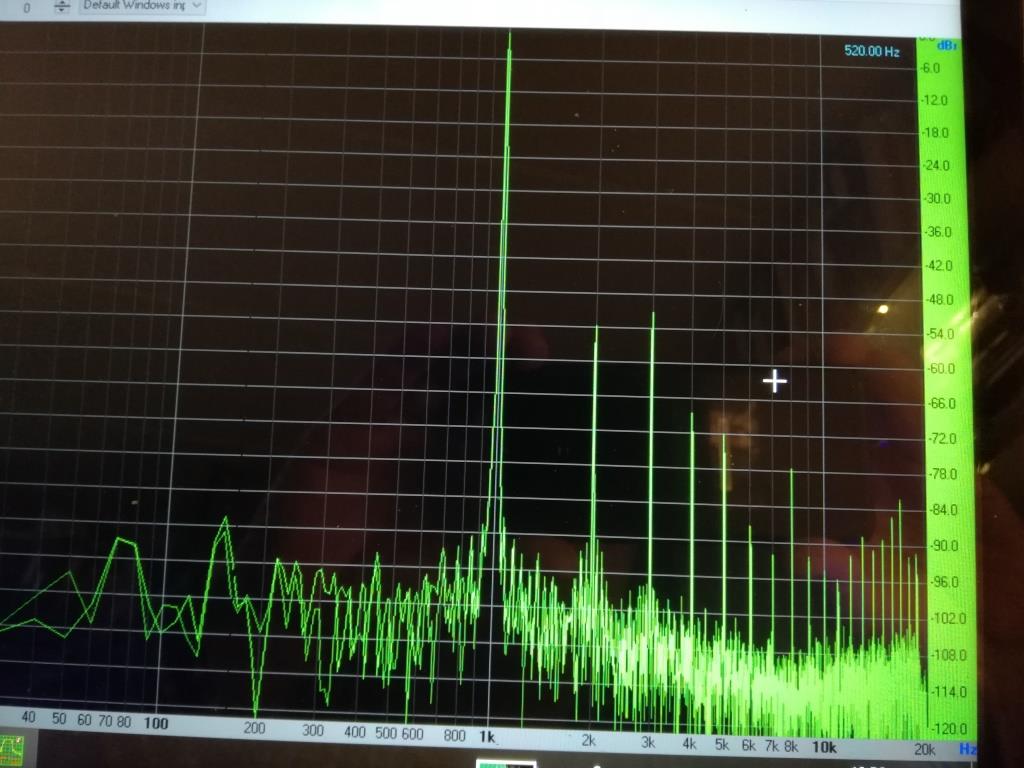Click the -120.0 level on the dB scale
The height and width of the screenshot is (768, 1024).
point(948,729)
